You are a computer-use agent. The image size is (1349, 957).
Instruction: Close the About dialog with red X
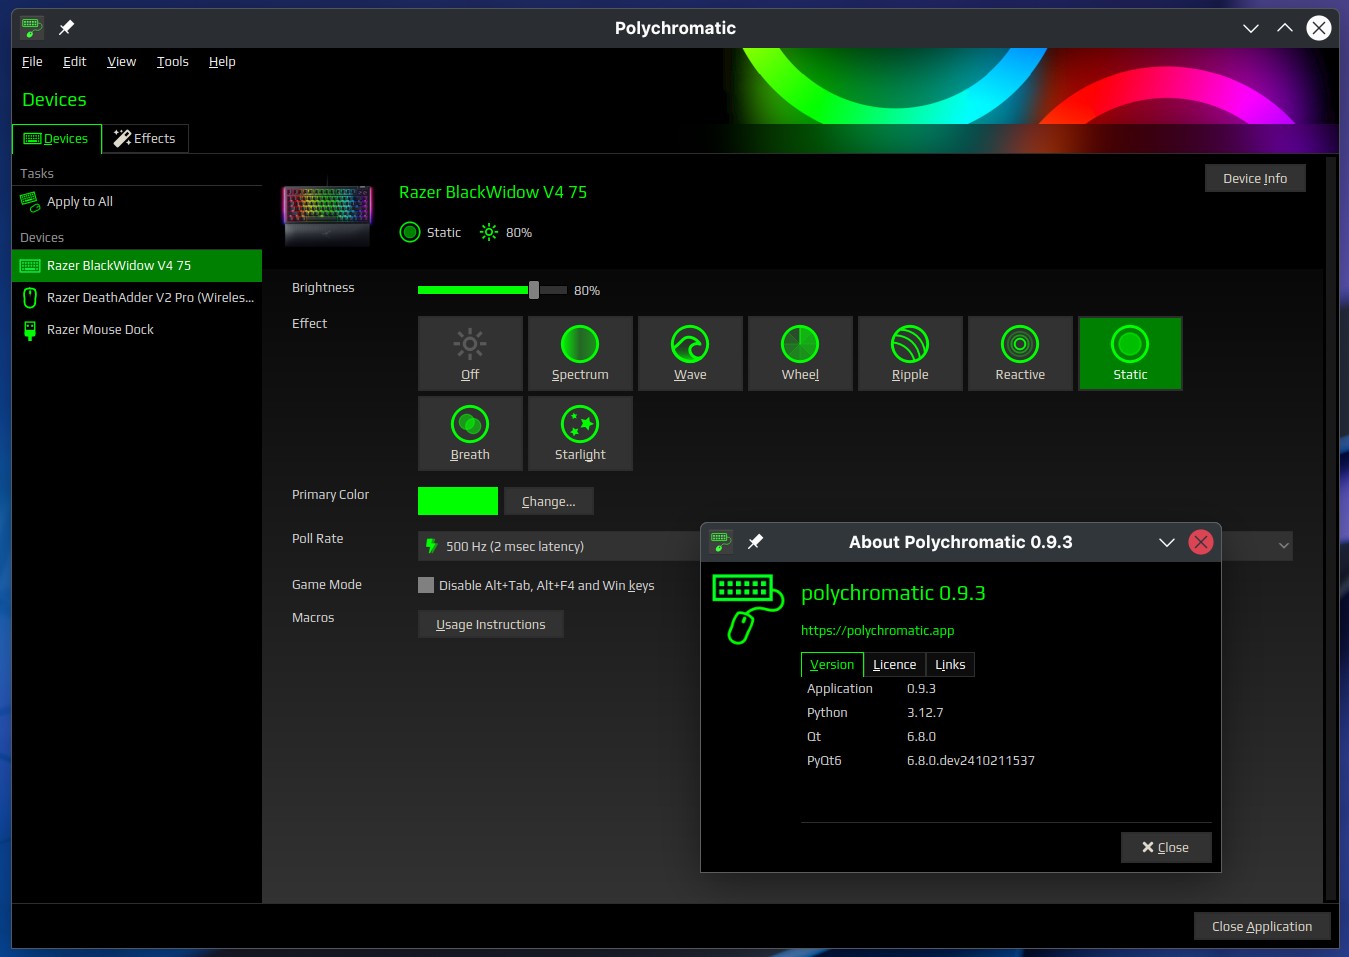pyautogui.click(x=1201, y=542)
